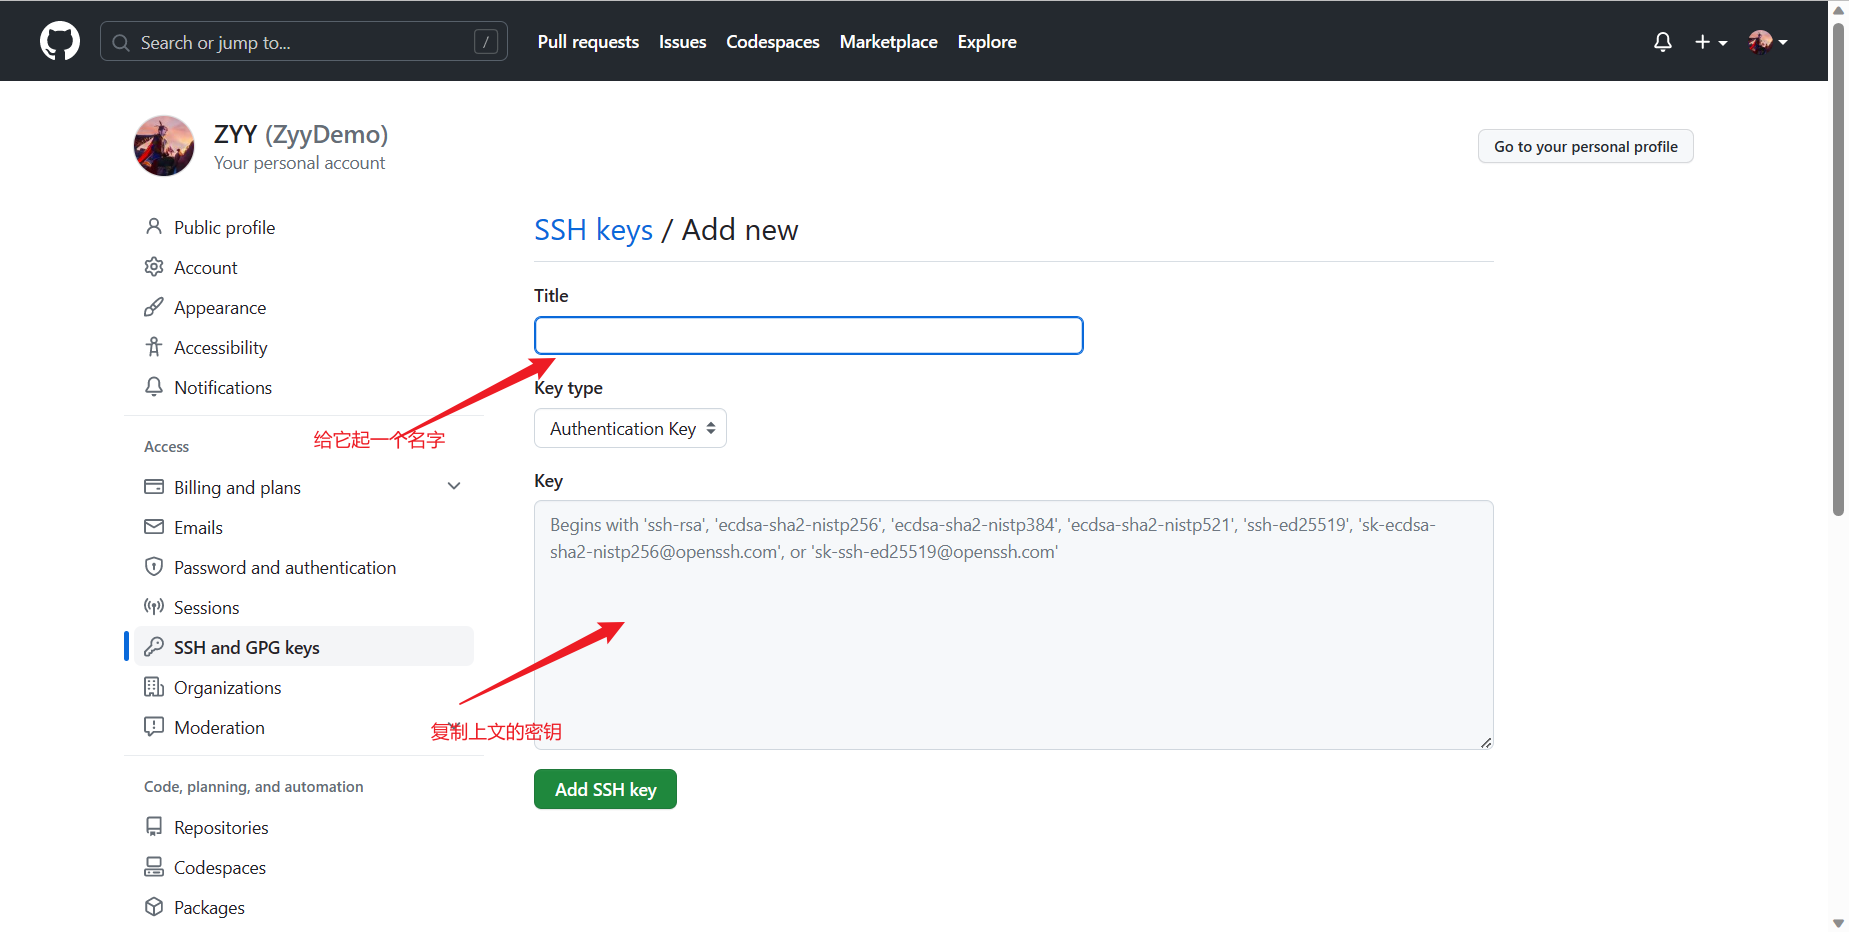This screenshot has width=1849, height=932.
Task: Click the shield icon for Password and authentication
Action: click(x=154, y=567)
